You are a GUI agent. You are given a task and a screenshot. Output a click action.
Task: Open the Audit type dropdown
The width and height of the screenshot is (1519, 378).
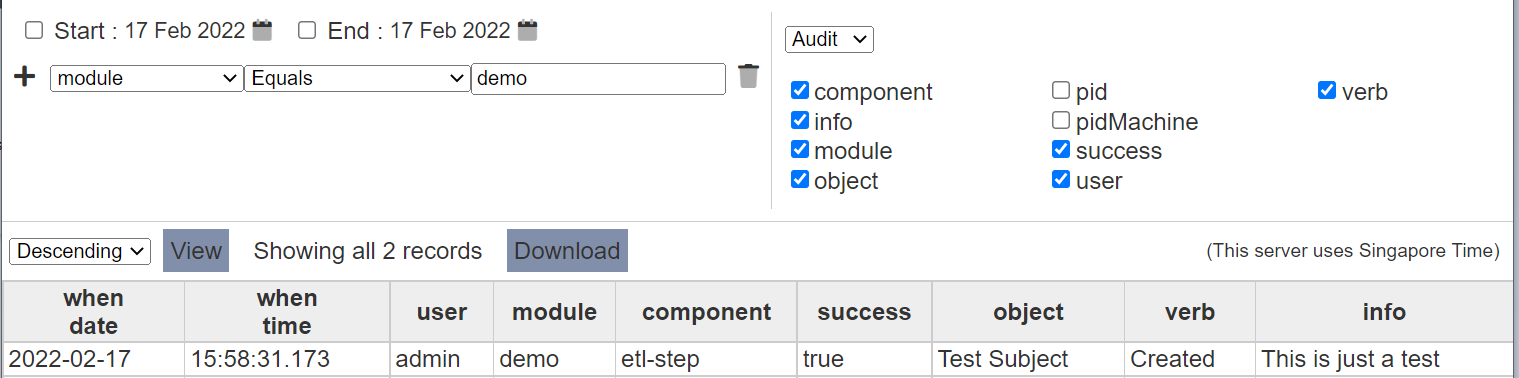[x=829, y=39]
